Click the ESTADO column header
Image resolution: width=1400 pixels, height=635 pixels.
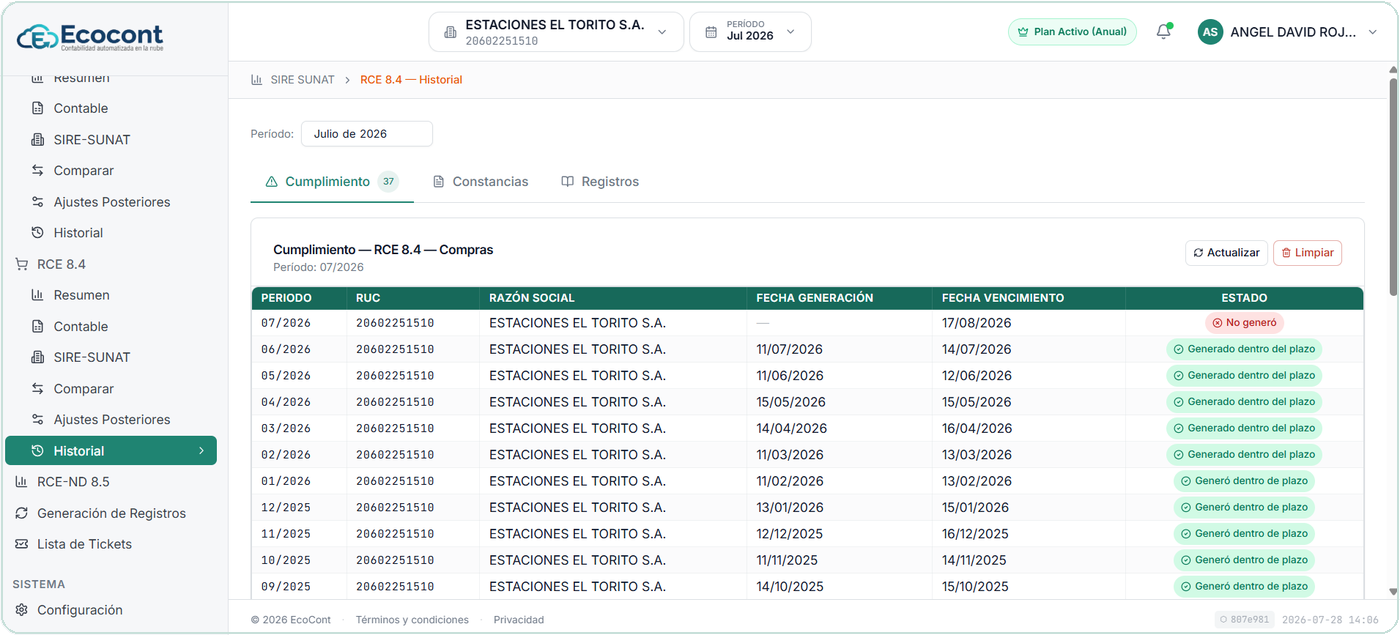coord(1244,298)
